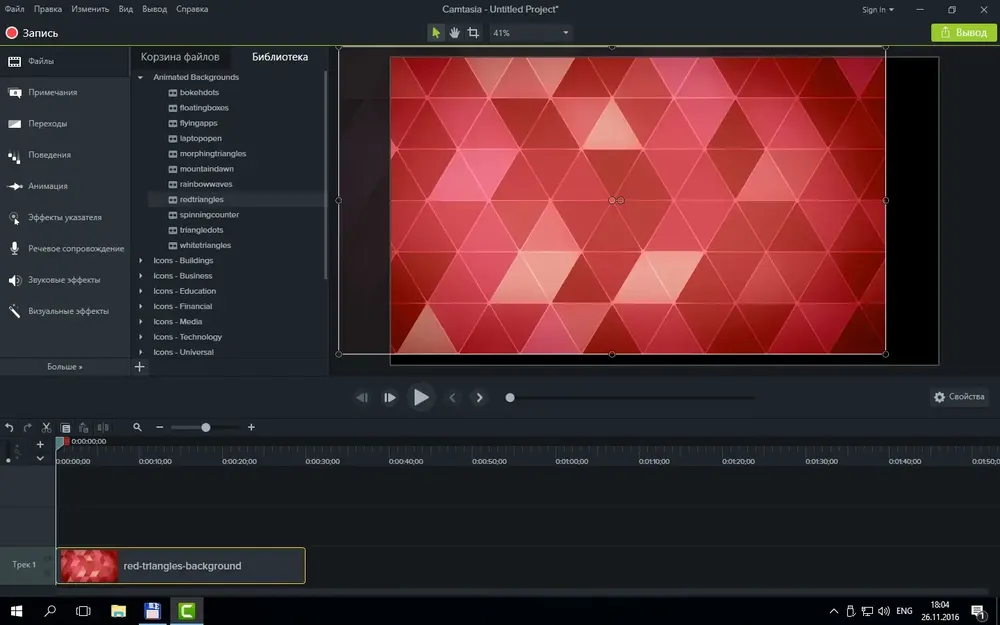Viewport: 1000px width, 625px height.
Task: Undo the last timeline action
Action: (x=9, y=427)
